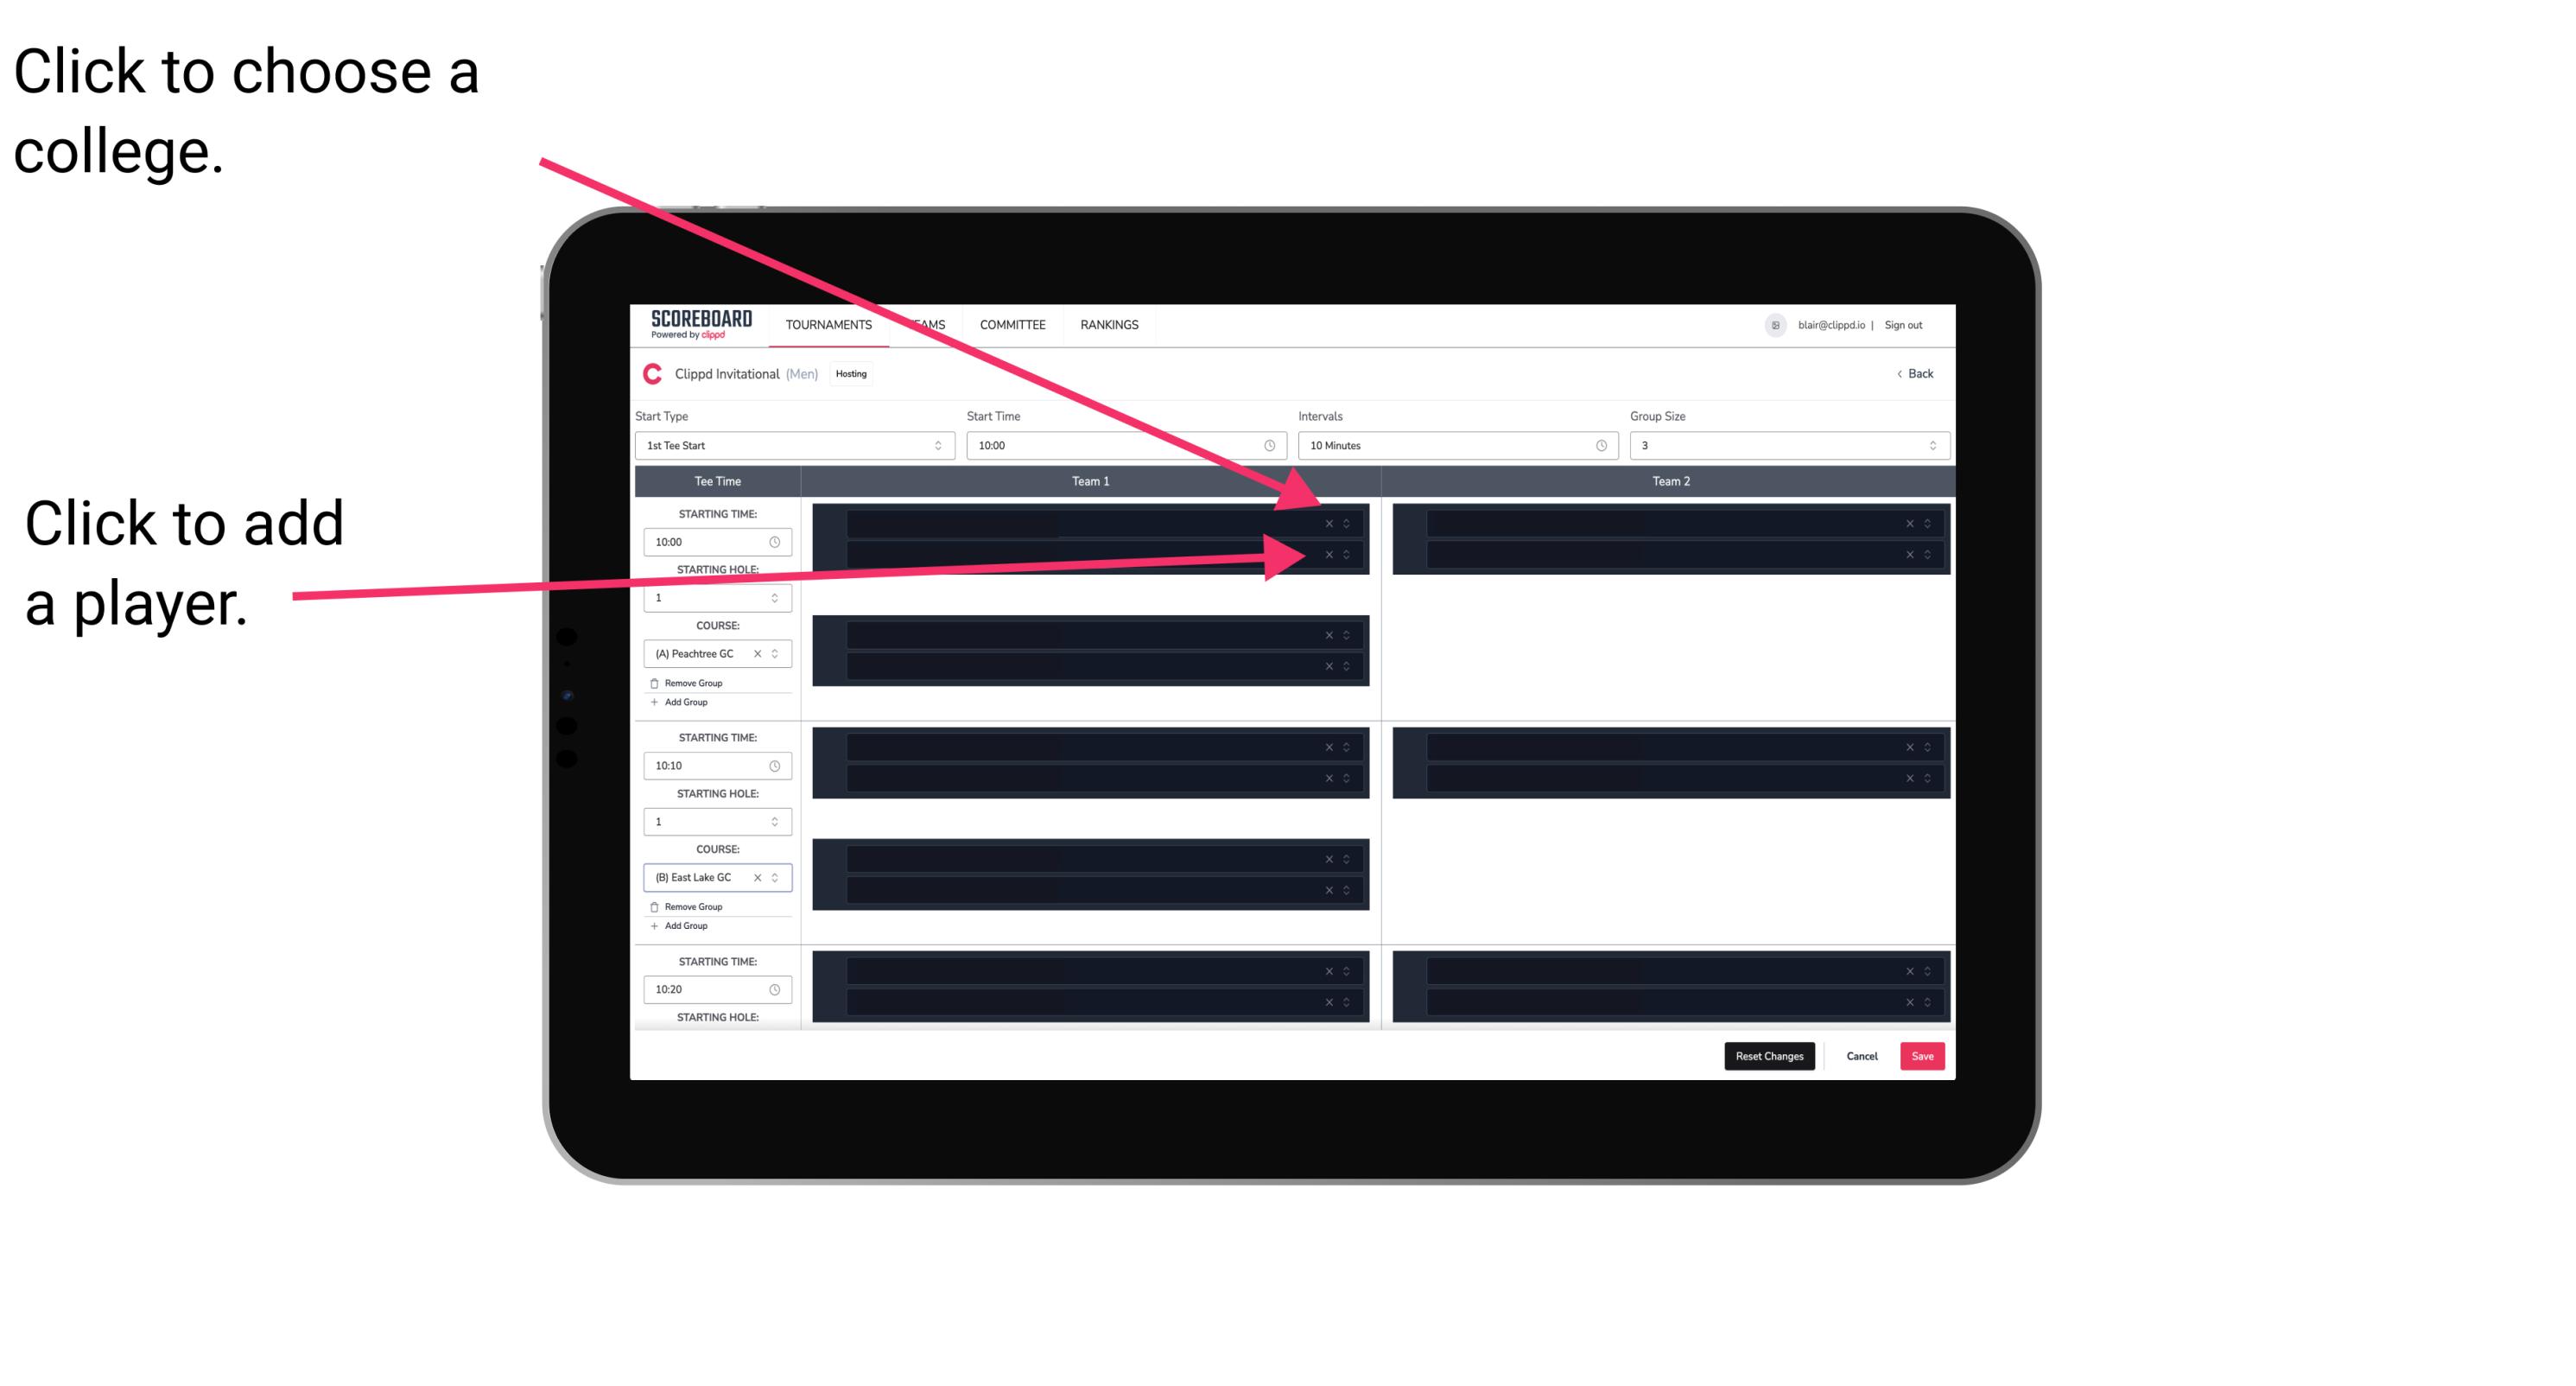Click the RANKINGS tab

tap(1113, 324)
